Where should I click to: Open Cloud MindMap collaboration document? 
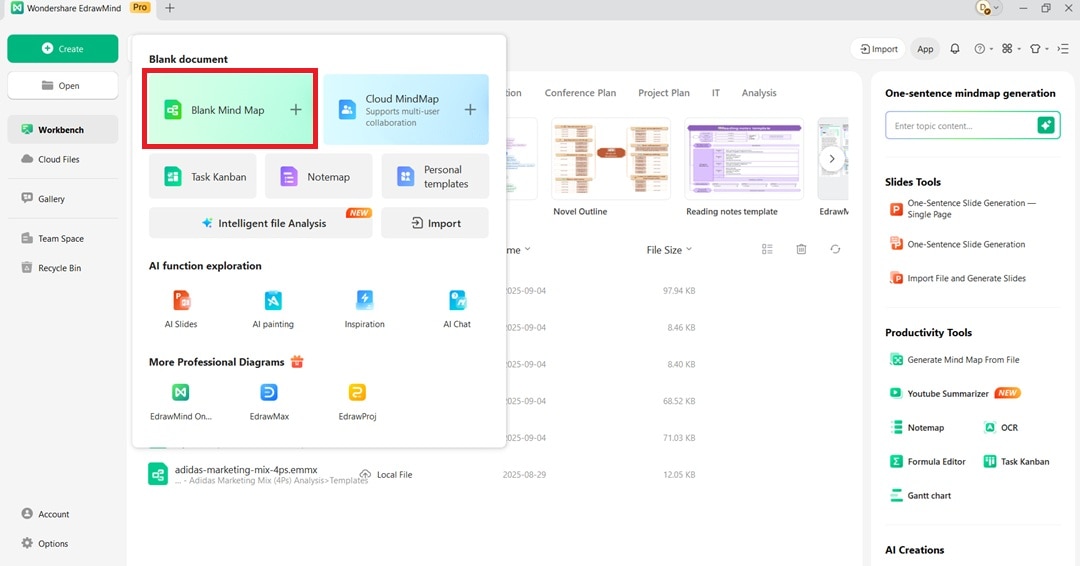coord(406,109)
